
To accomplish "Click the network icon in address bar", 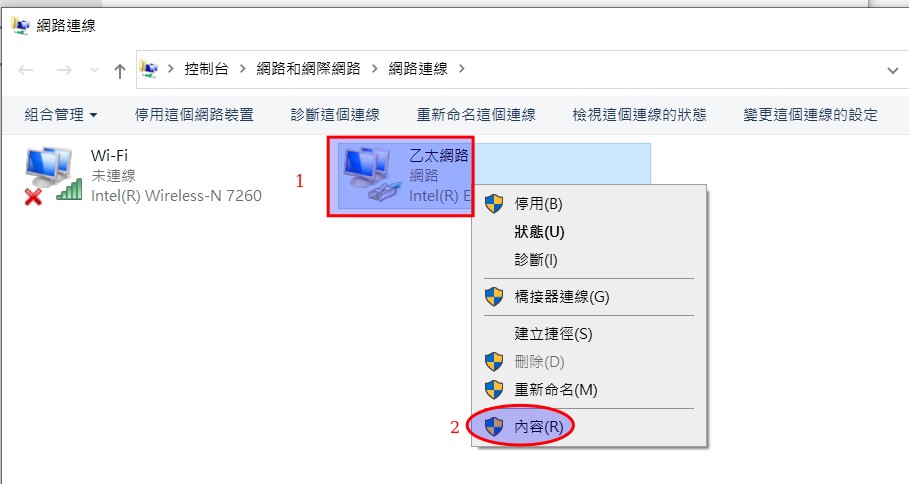I will click(148, 69).
